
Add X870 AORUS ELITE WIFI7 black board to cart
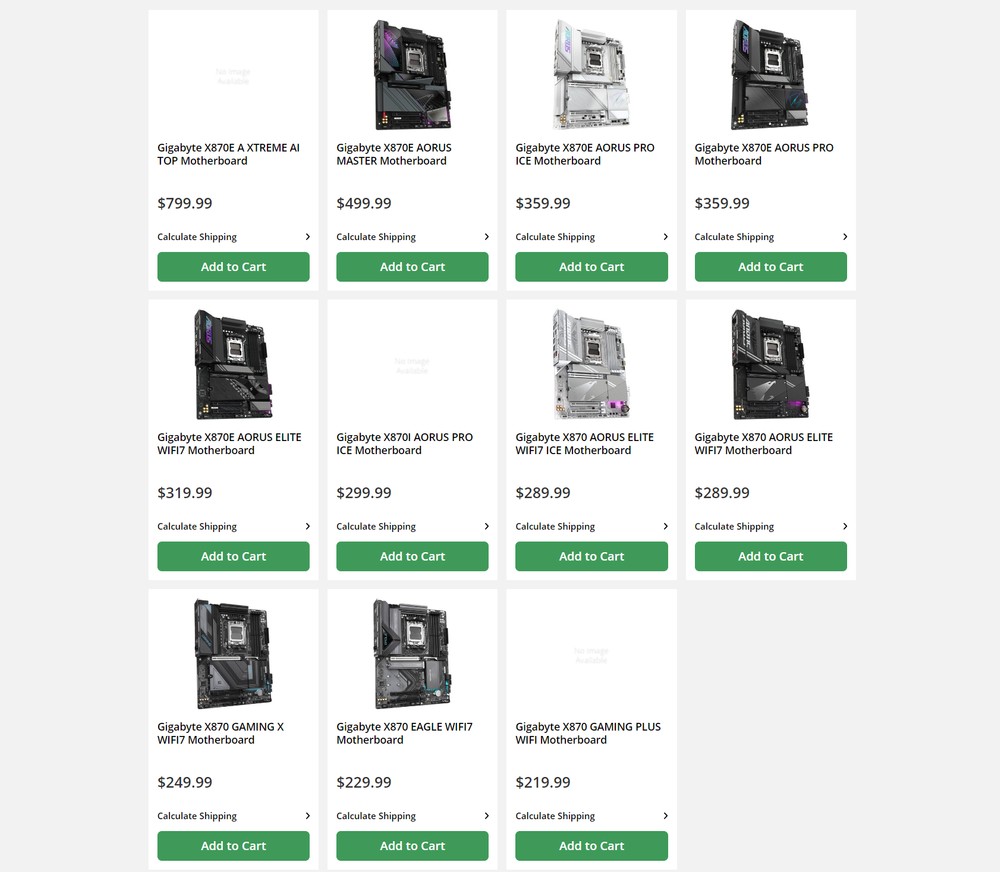coord(770,556)
